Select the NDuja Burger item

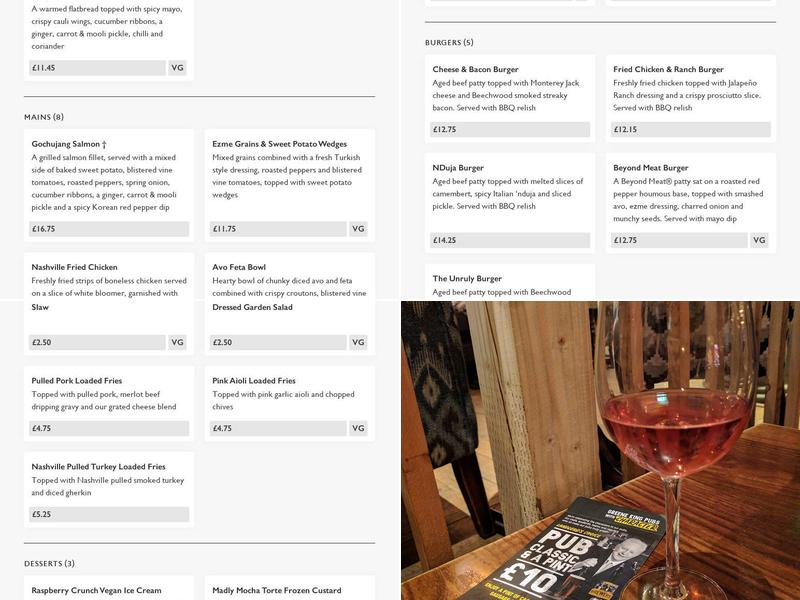point(510,203)
